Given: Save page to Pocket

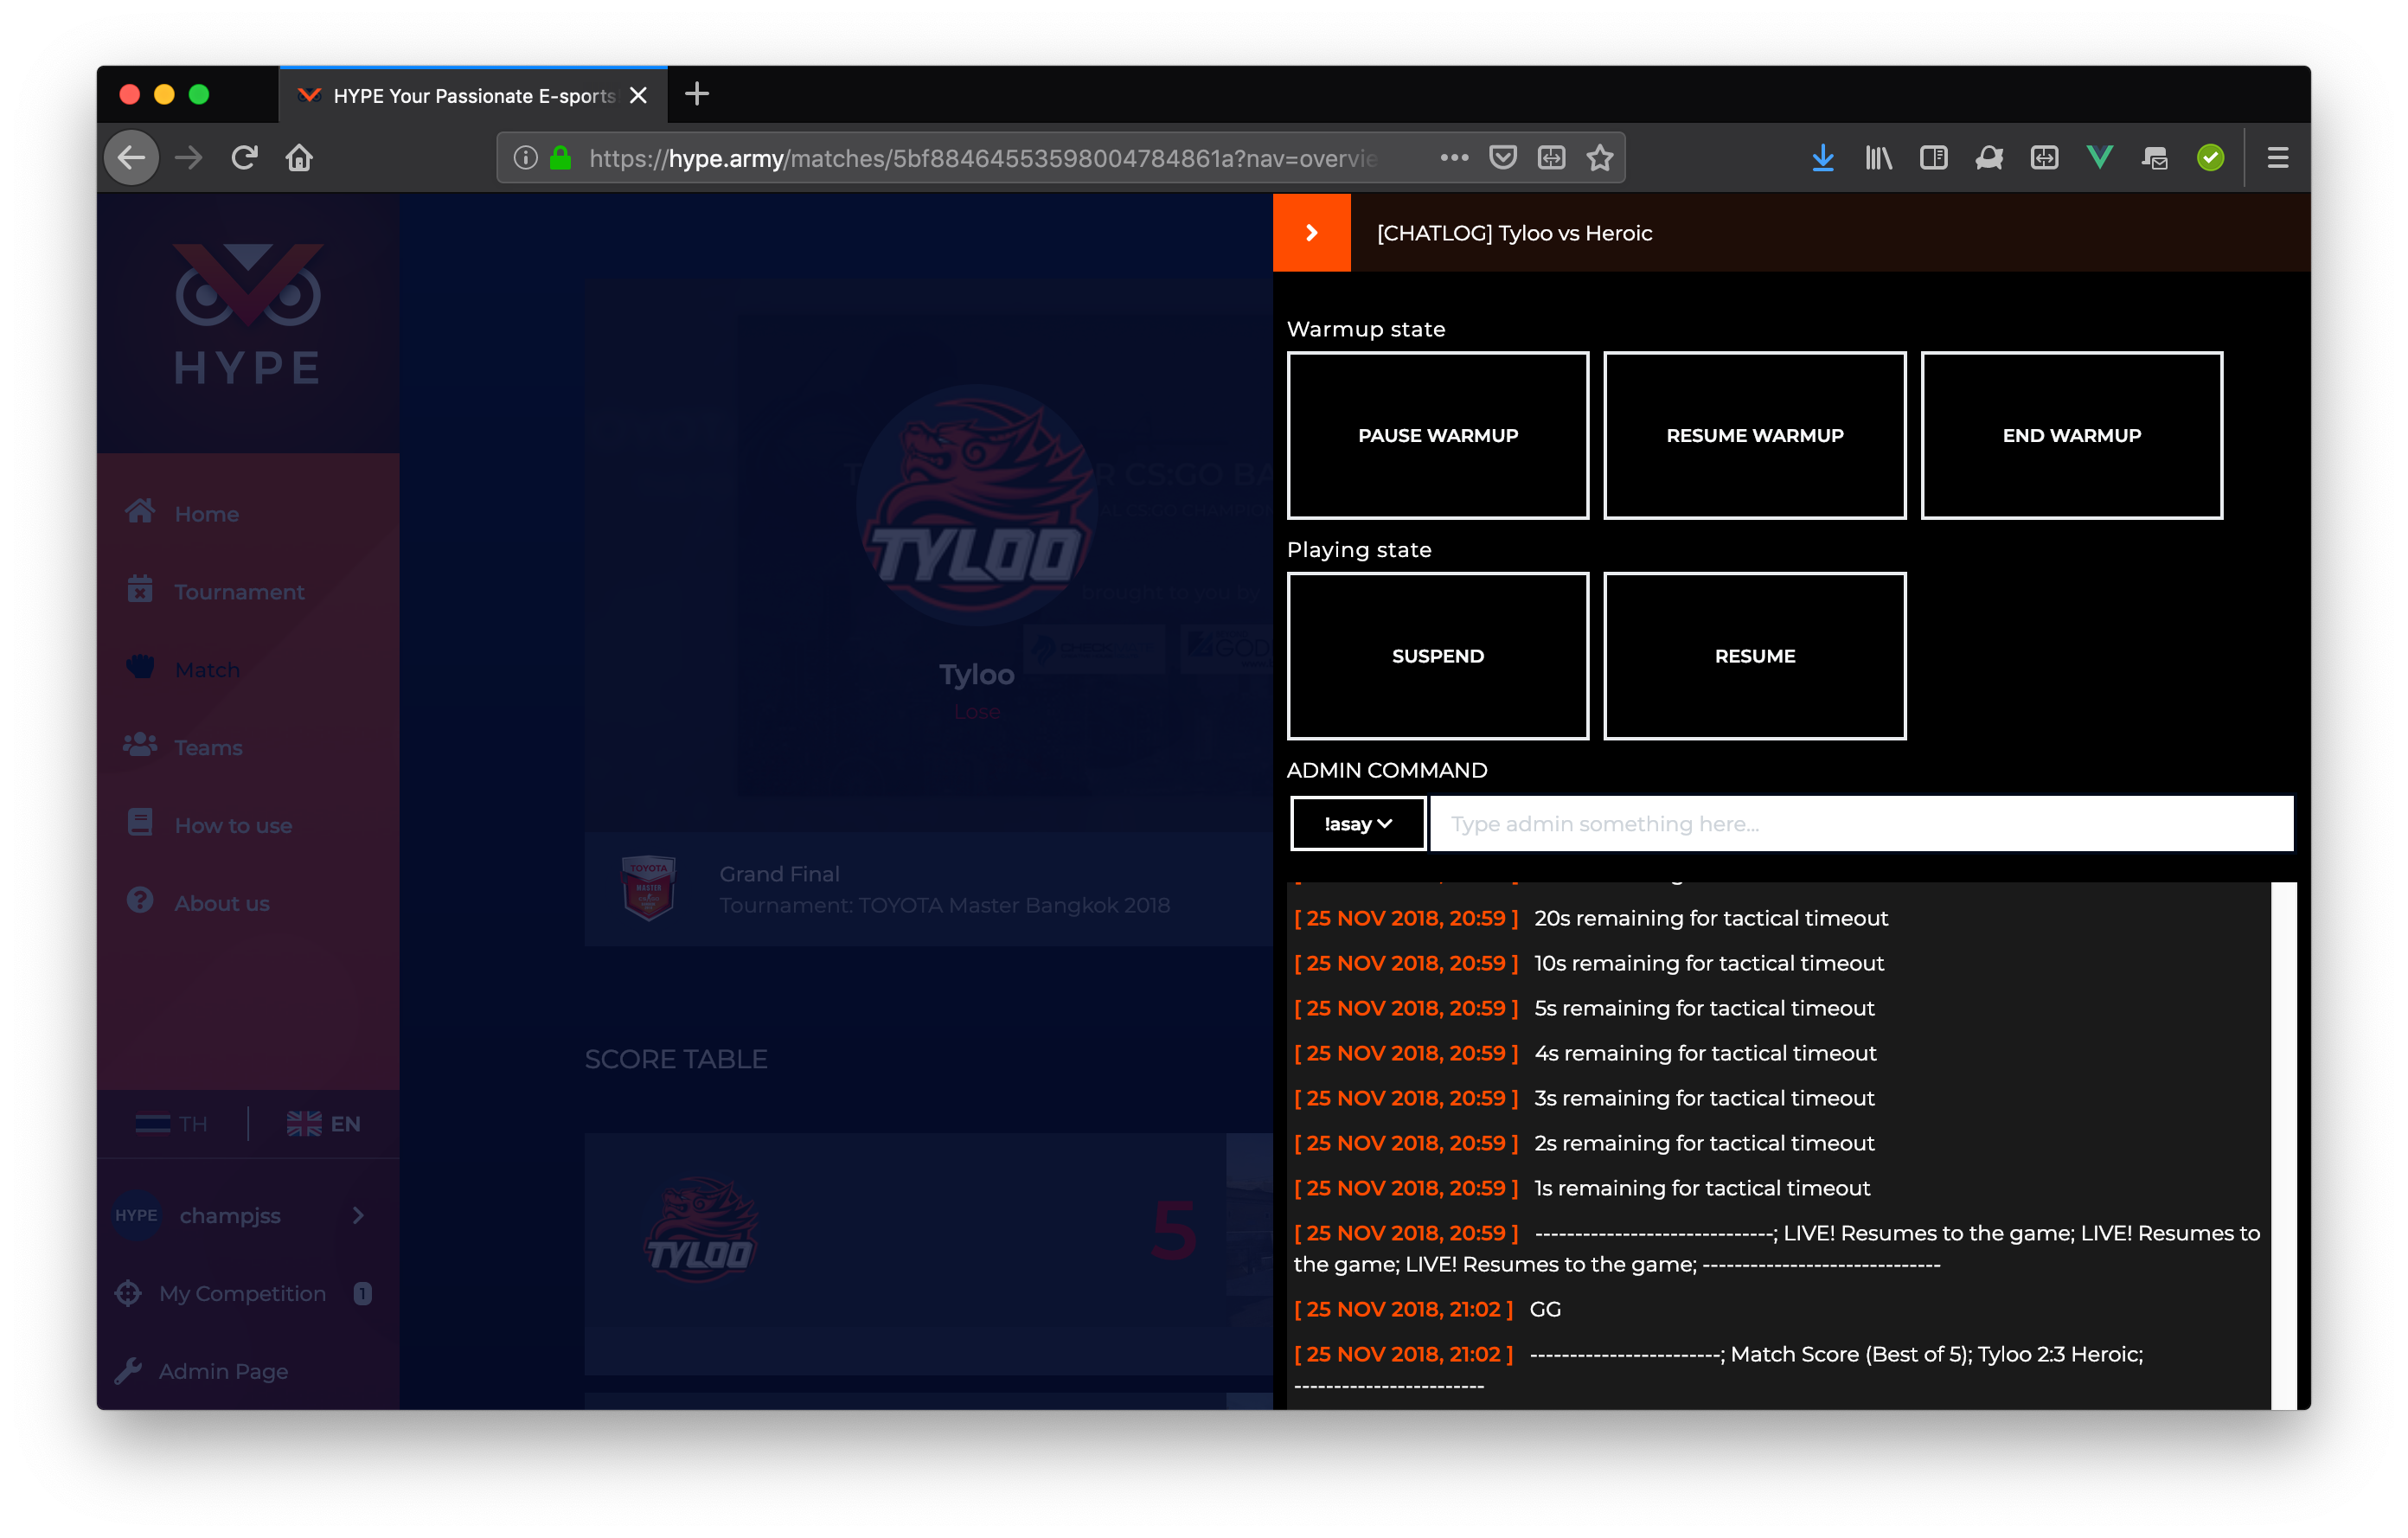Looking at the screenshot, I should 1502,158.
